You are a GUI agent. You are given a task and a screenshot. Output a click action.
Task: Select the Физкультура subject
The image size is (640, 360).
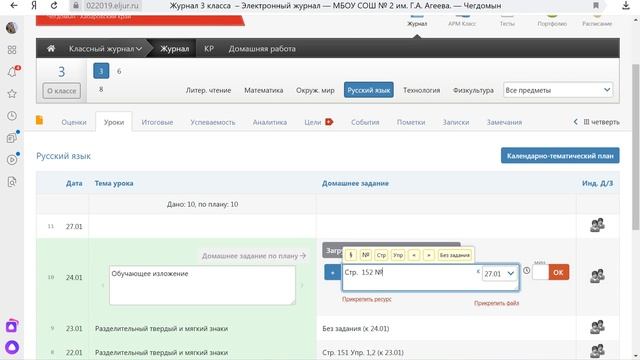[x=473, y=90]
